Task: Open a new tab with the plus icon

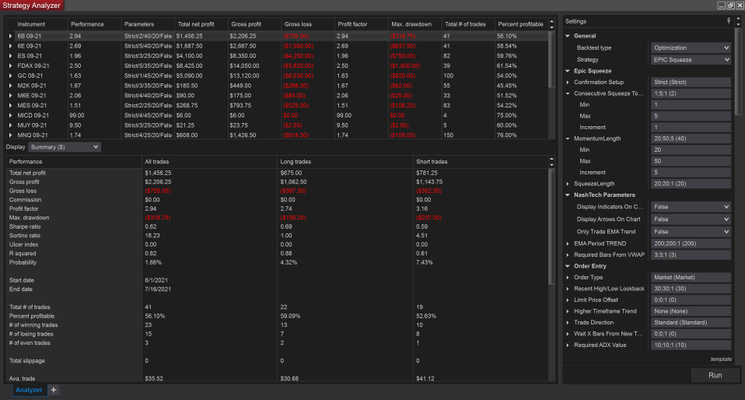Action: click(54, 389)
